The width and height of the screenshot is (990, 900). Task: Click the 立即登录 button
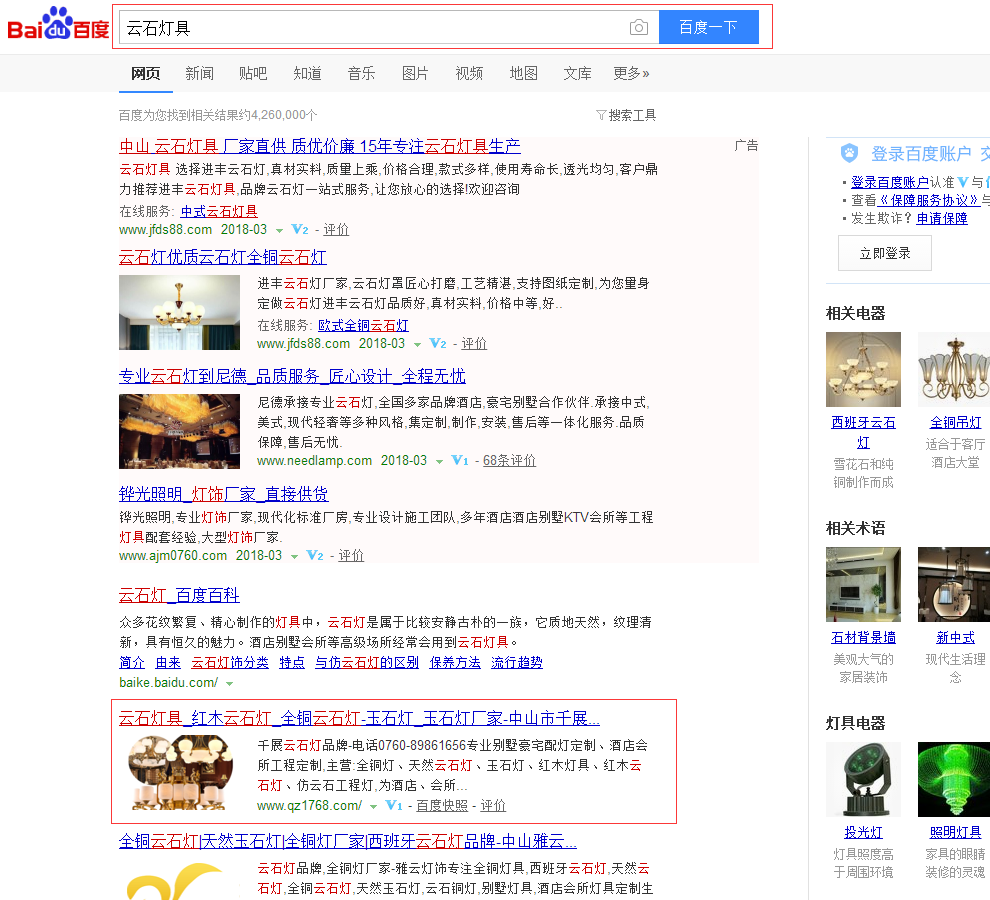pyautogui.click(x=884, y=253)
